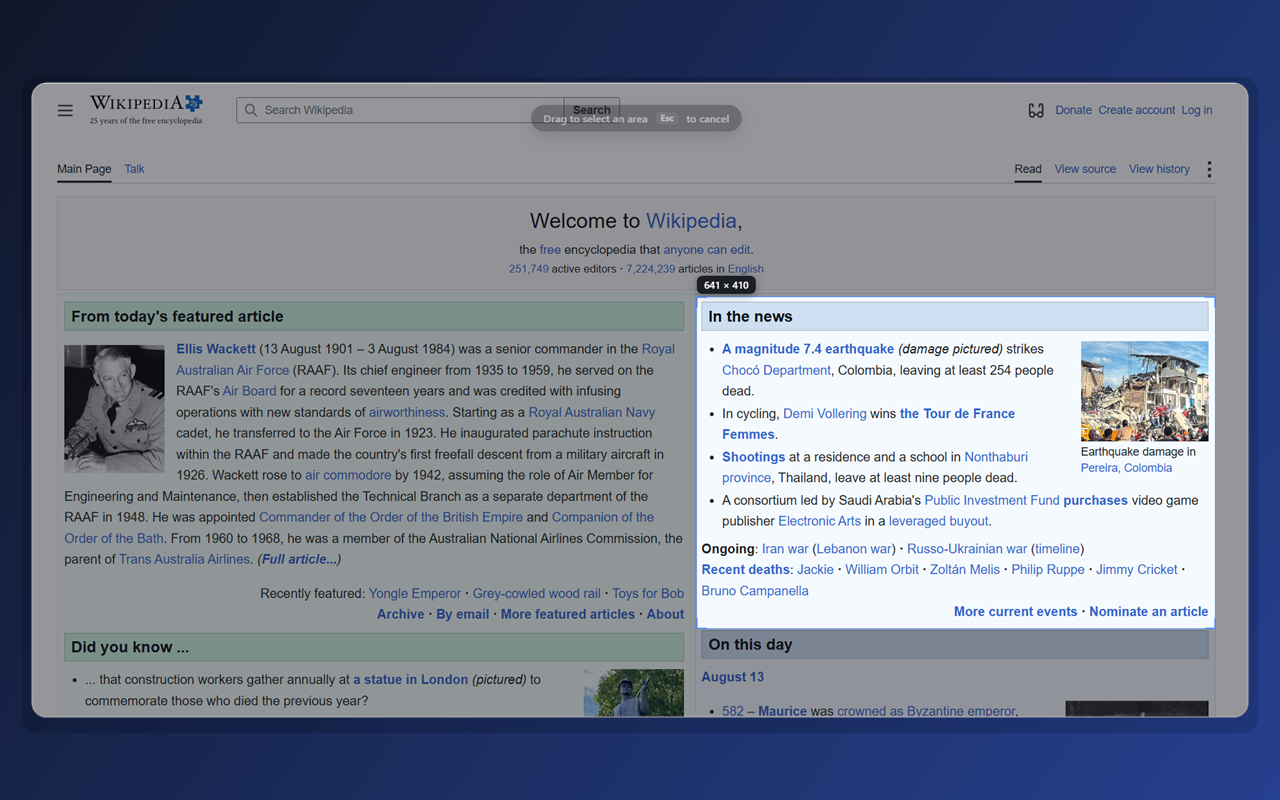Open the Main Page tab
Image resolution: width=1280 pixels, height=800 pixels.
coord(84,169)
